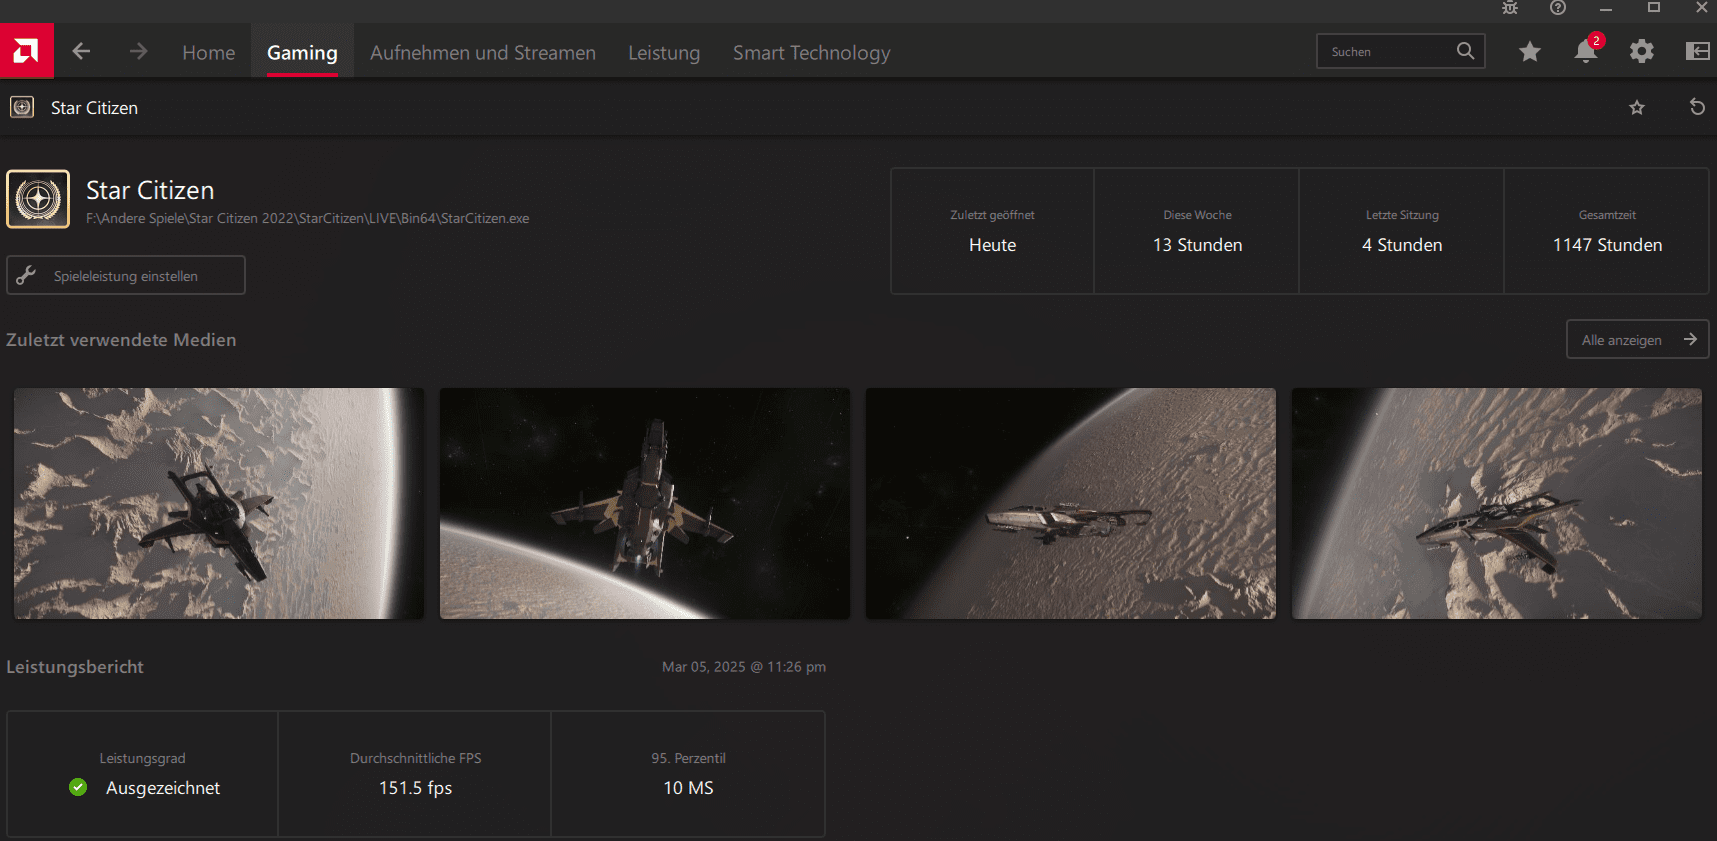Minimize the AMD Software window
Viewport: 1717px width, 841px height.
tap(1606, 8)
